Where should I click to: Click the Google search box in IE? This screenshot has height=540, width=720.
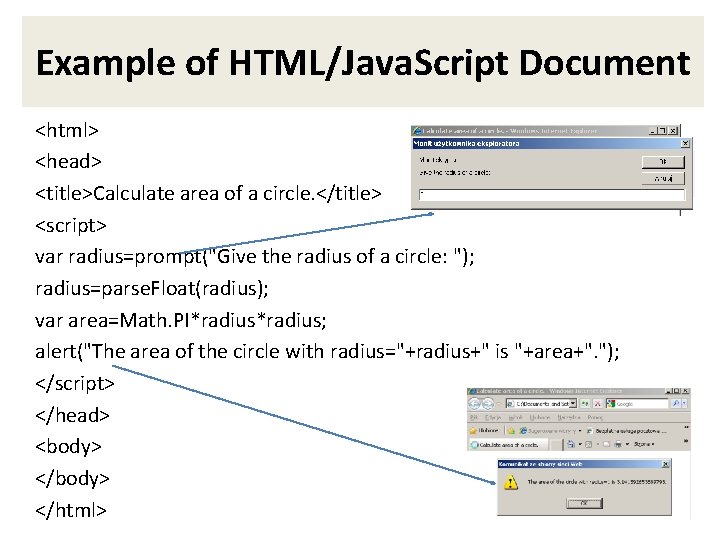point(637,404)
